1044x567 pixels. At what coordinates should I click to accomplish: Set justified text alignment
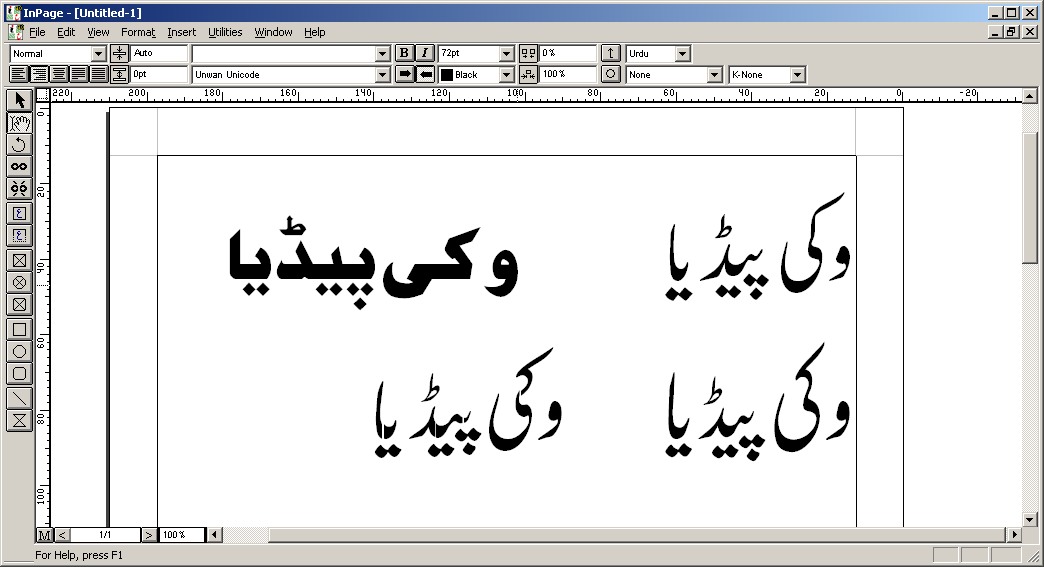coord(79,75)
